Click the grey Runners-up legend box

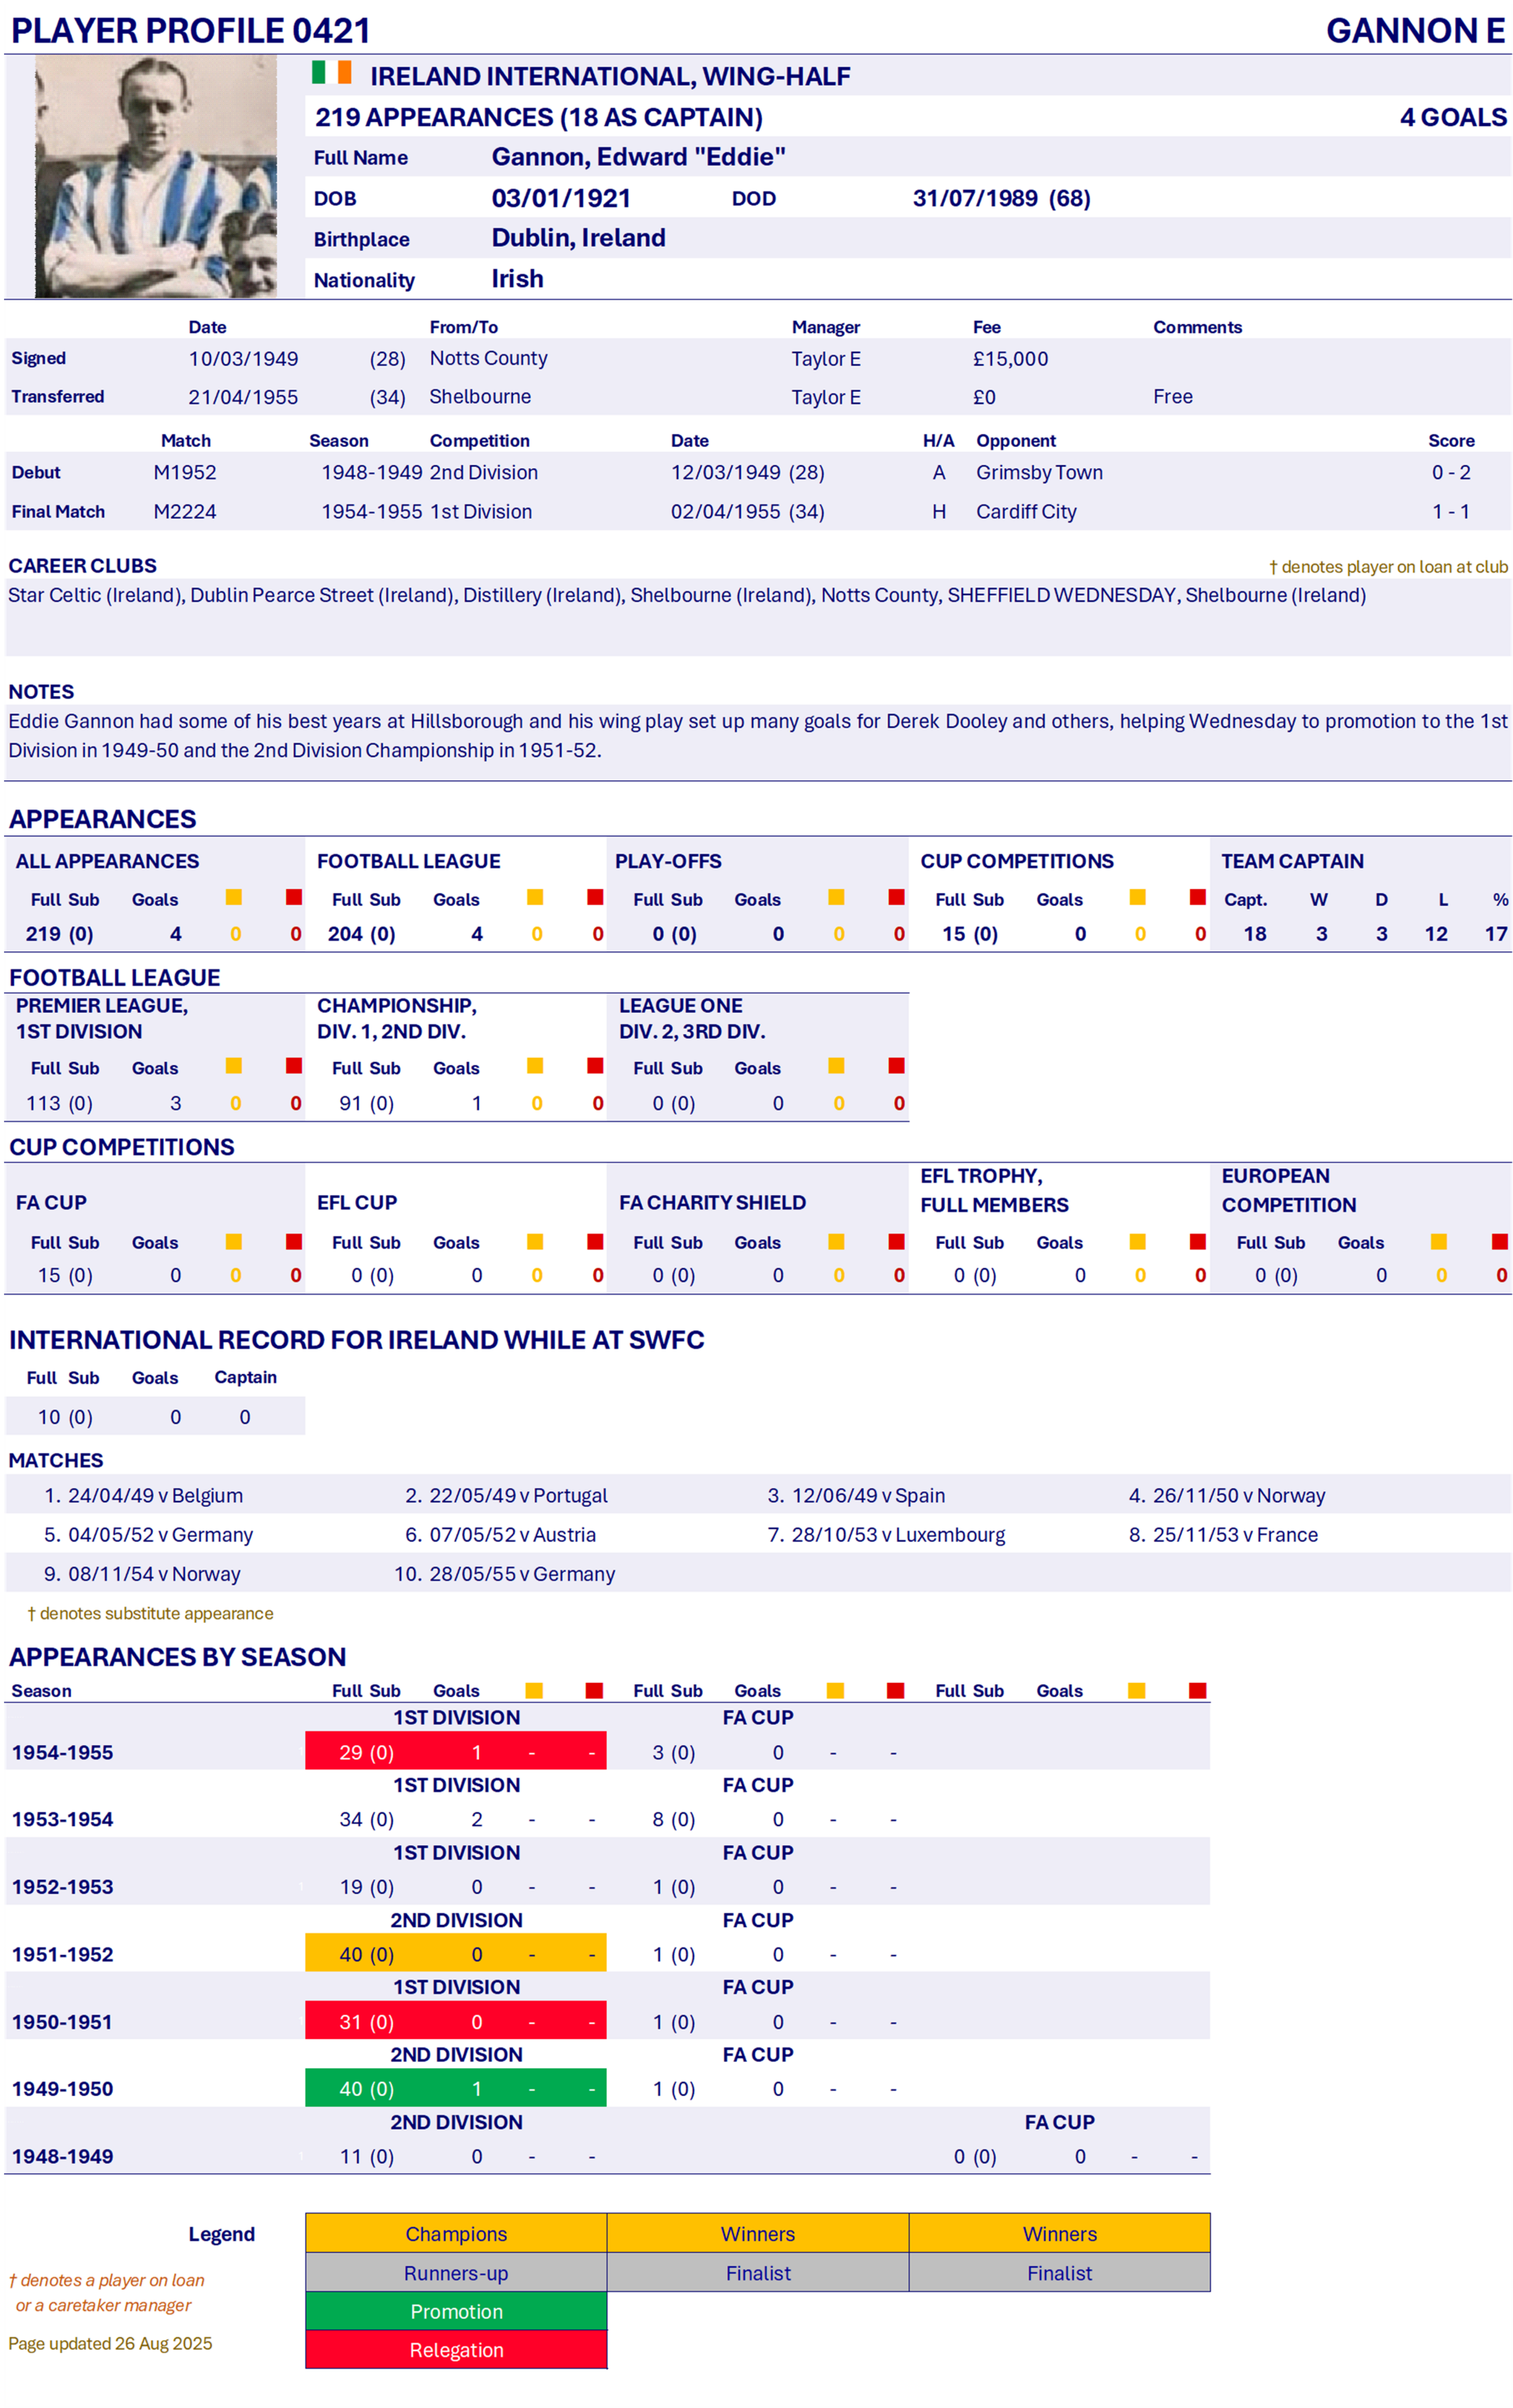point(456,2273)
